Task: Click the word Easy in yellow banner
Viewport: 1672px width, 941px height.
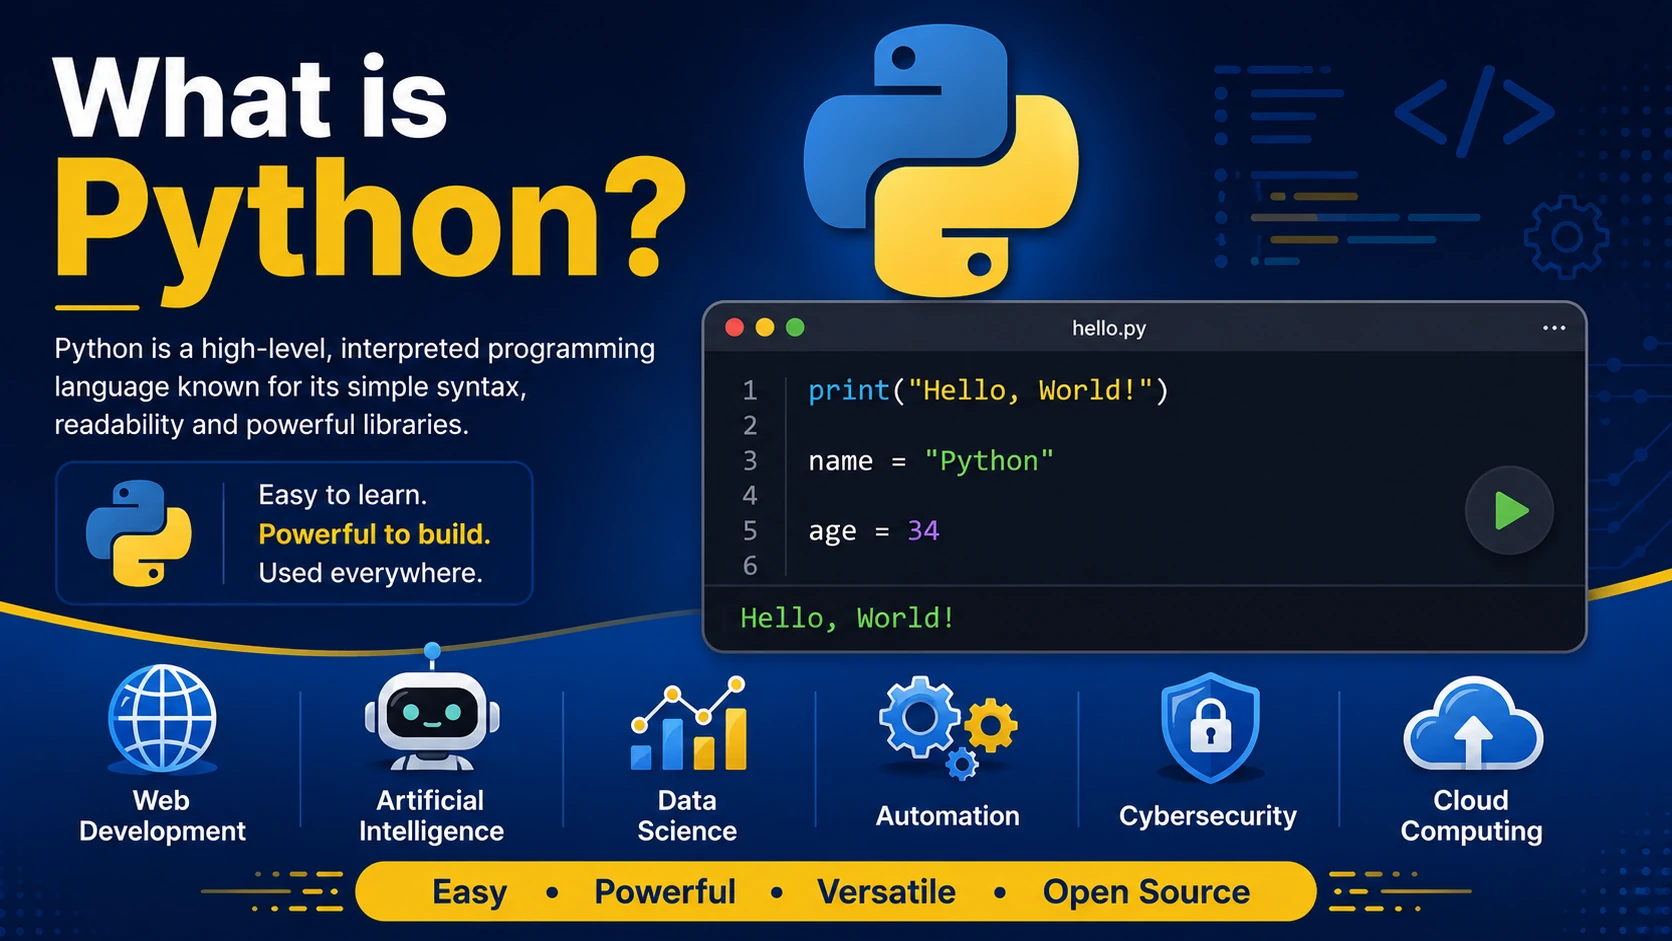Action: (x=469, y=892)
